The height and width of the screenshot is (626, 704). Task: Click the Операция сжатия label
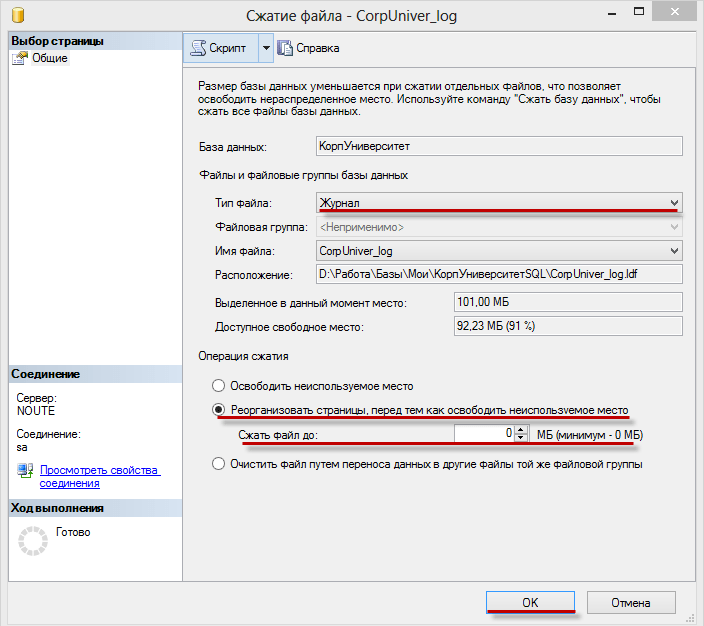click(x=243, y=356)
